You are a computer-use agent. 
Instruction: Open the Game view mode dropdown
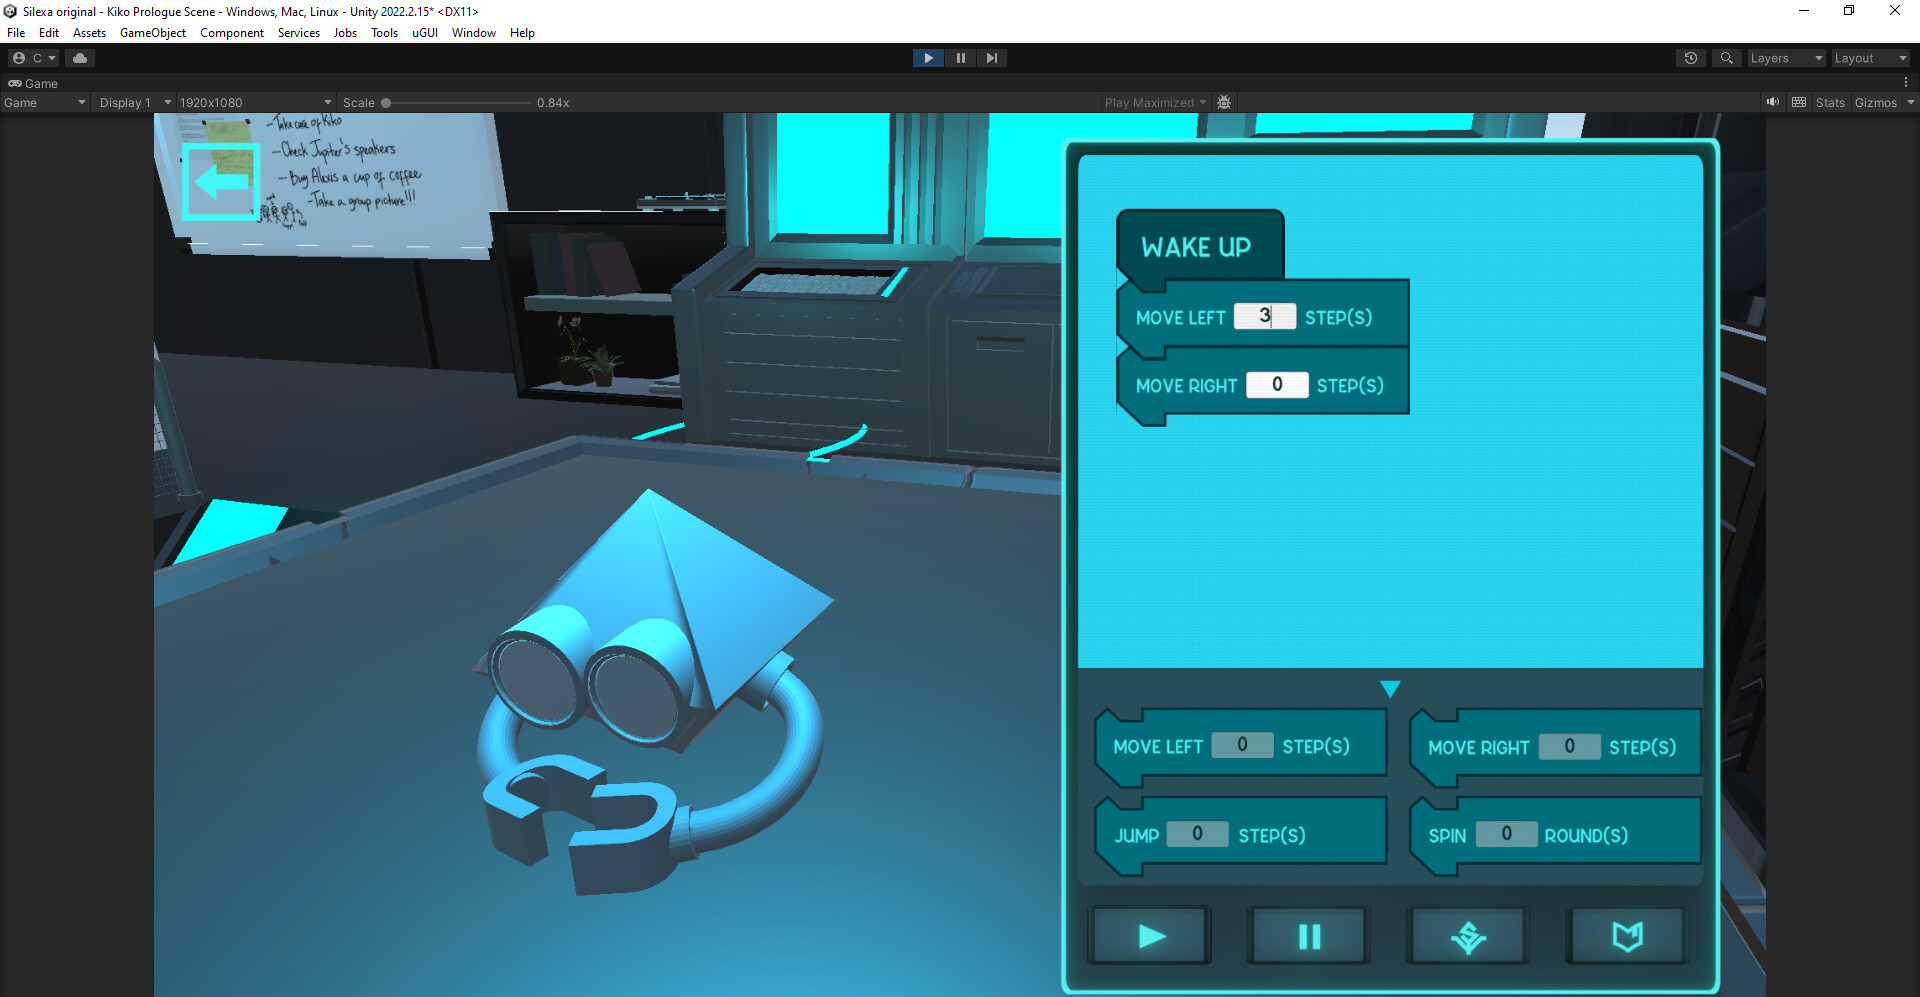(44, 103)
